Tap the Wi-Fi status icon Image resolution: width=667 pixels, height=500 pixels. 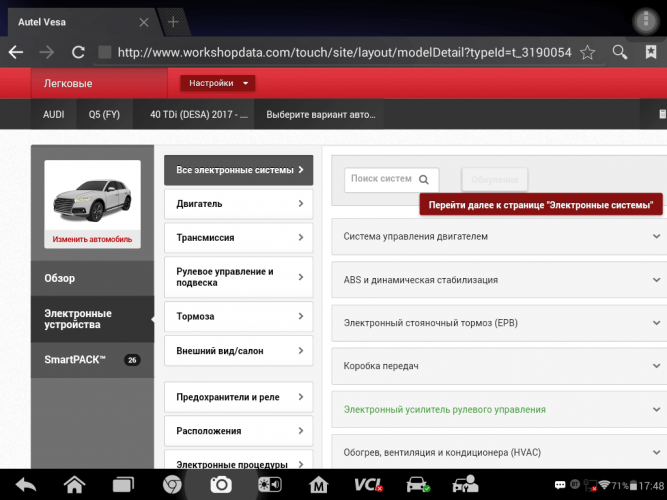tap(604, 485)
